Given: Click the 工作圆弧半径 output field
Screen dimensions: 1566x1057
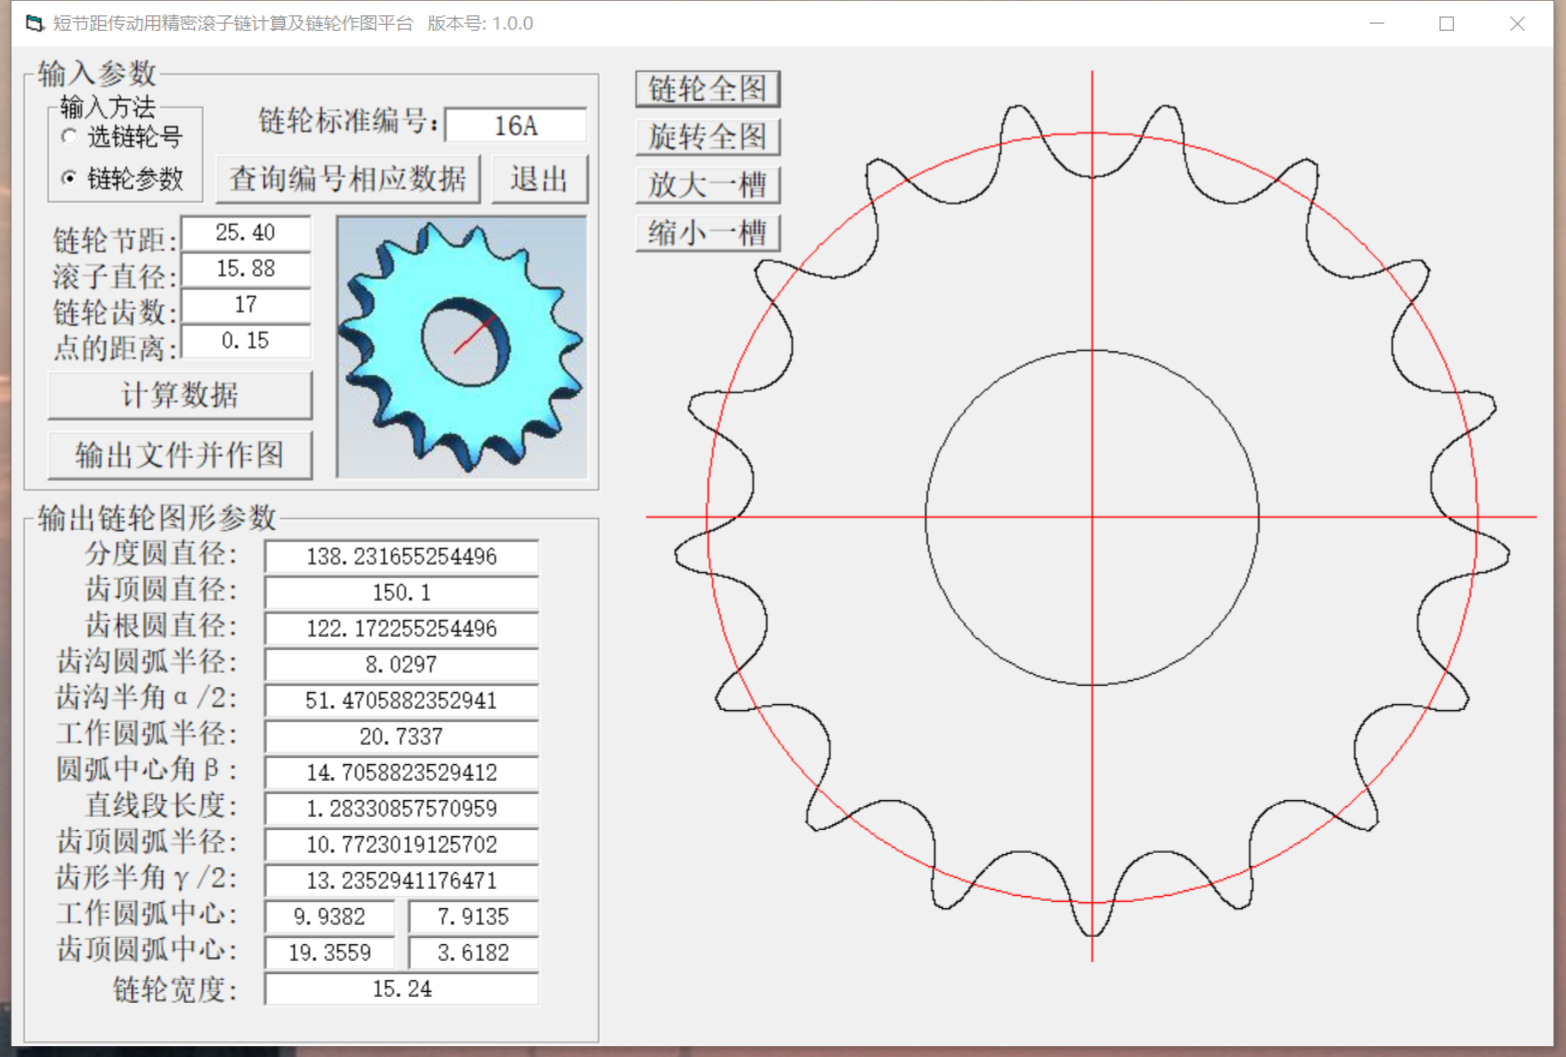Looking at the screenshot, I should 401,736.
